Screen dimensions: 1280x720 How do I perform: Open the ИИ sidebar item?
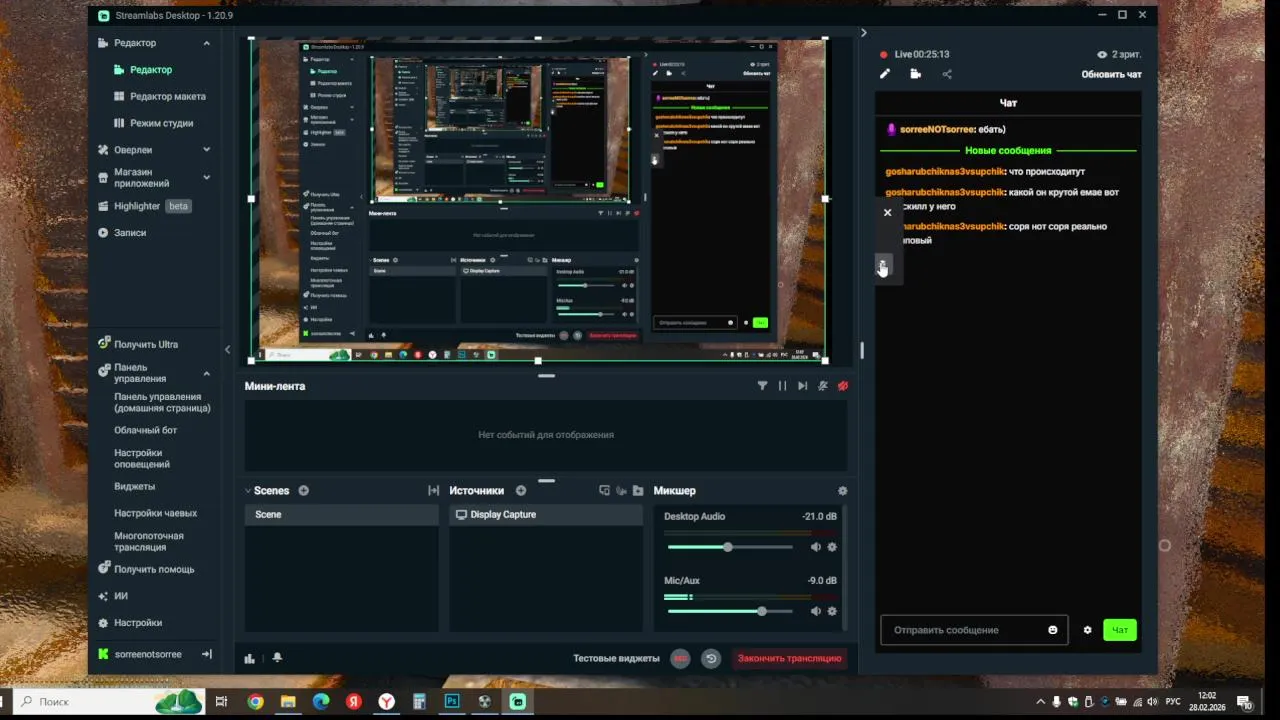[120, 596]
